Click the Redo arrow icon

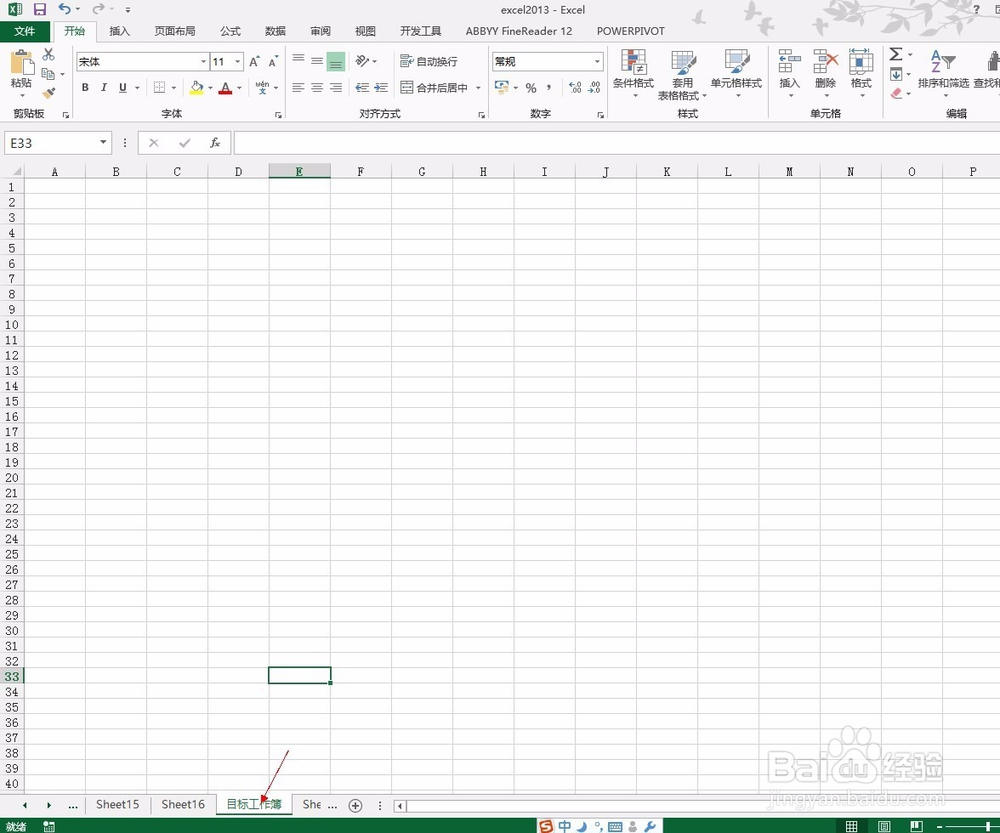click(x=98, y=9)
